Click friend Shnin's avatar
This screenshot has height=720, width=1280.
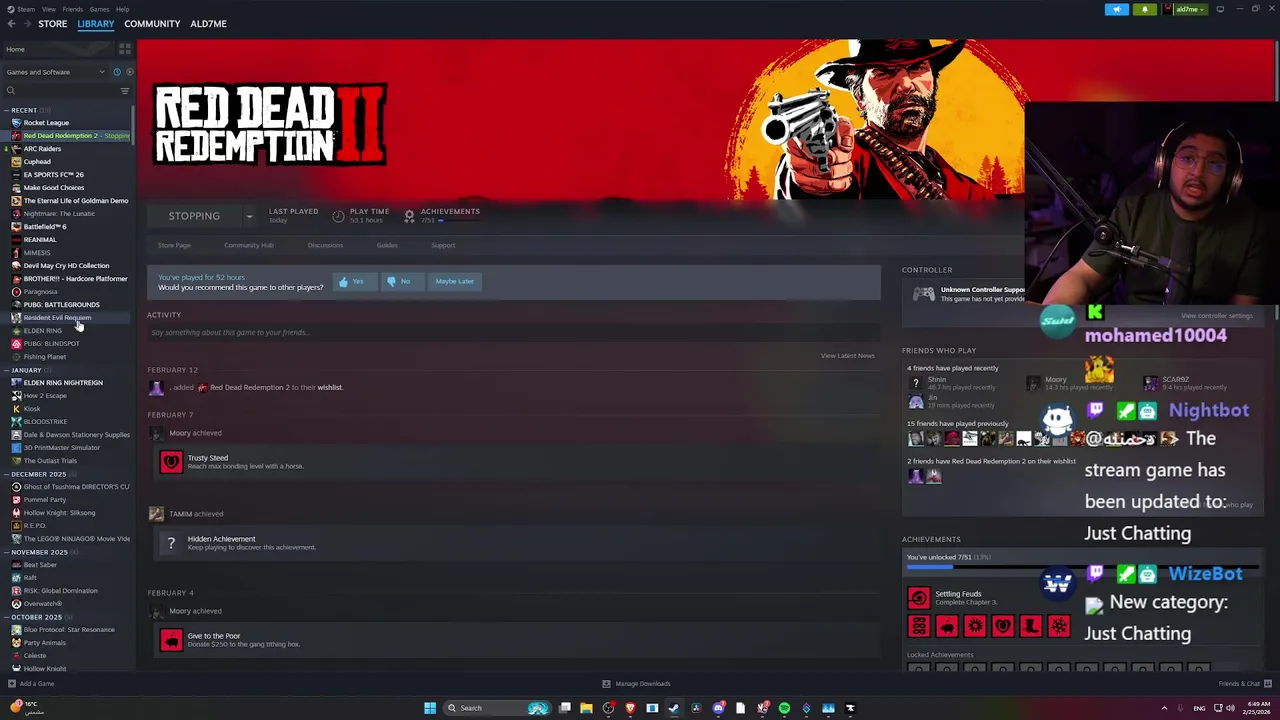[915, 383]
